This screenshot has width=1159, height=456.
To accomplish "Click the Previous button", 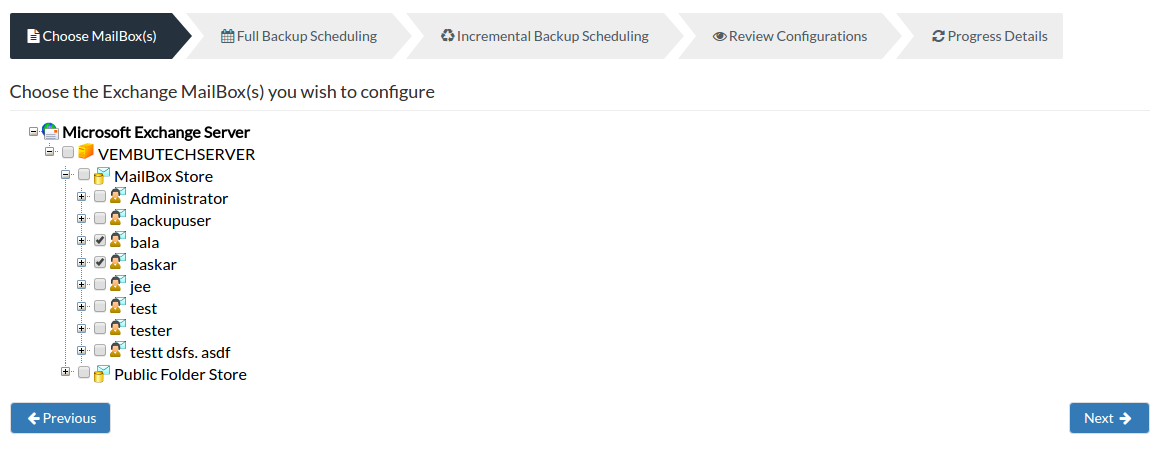I will [x=61, y=418].
